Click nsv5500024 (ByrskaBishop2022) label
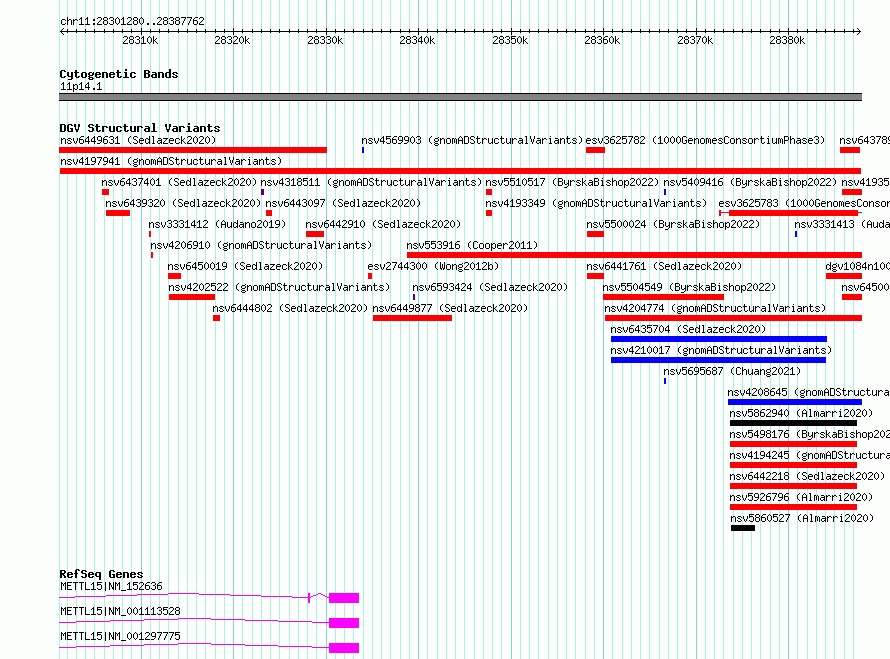The height and width of the screenshot is (659, 890). pyautogui.click(x=673, y=224)
